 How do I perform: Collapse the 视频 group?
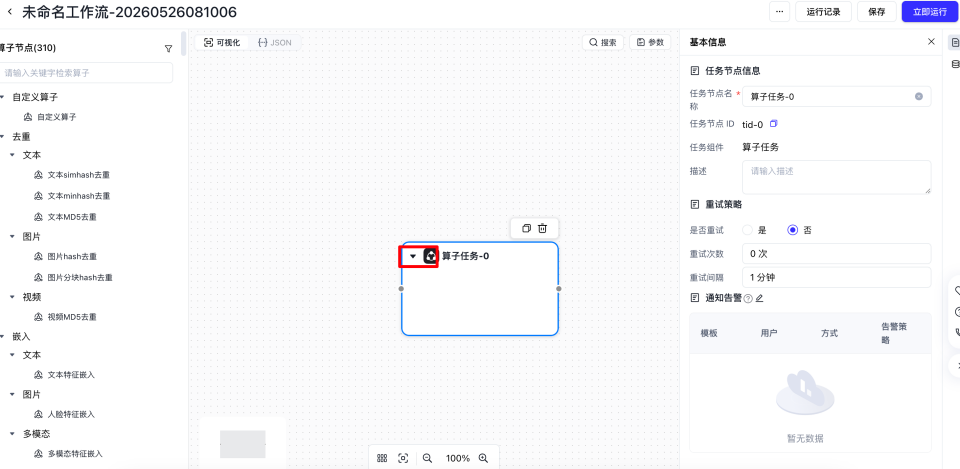(x=12, y=297)
